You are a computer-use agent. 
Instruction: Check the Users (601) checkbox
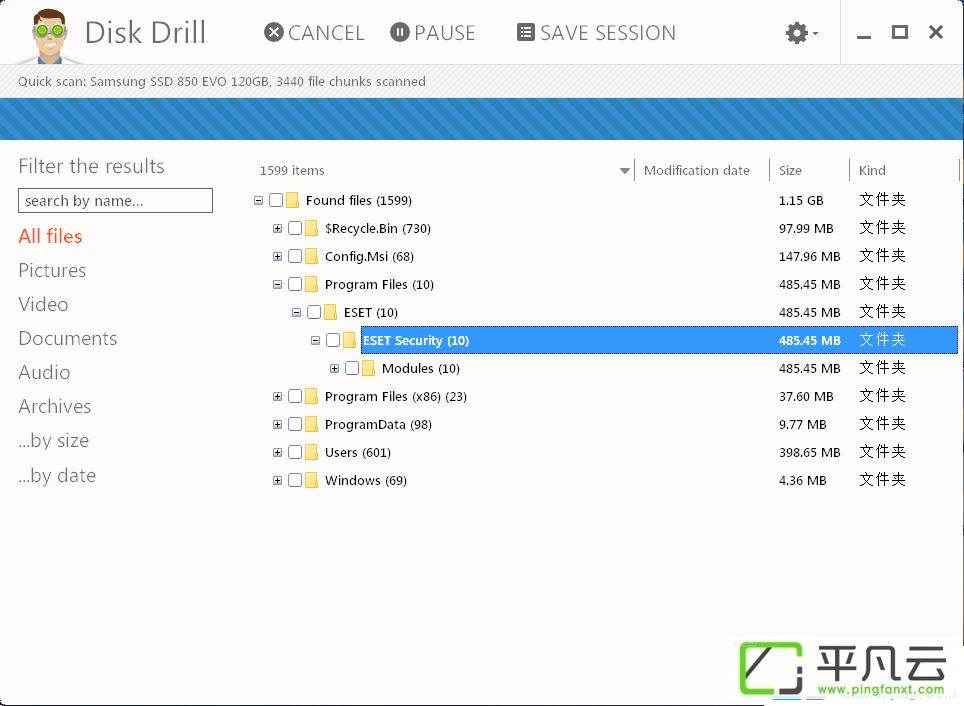point(295,453)
